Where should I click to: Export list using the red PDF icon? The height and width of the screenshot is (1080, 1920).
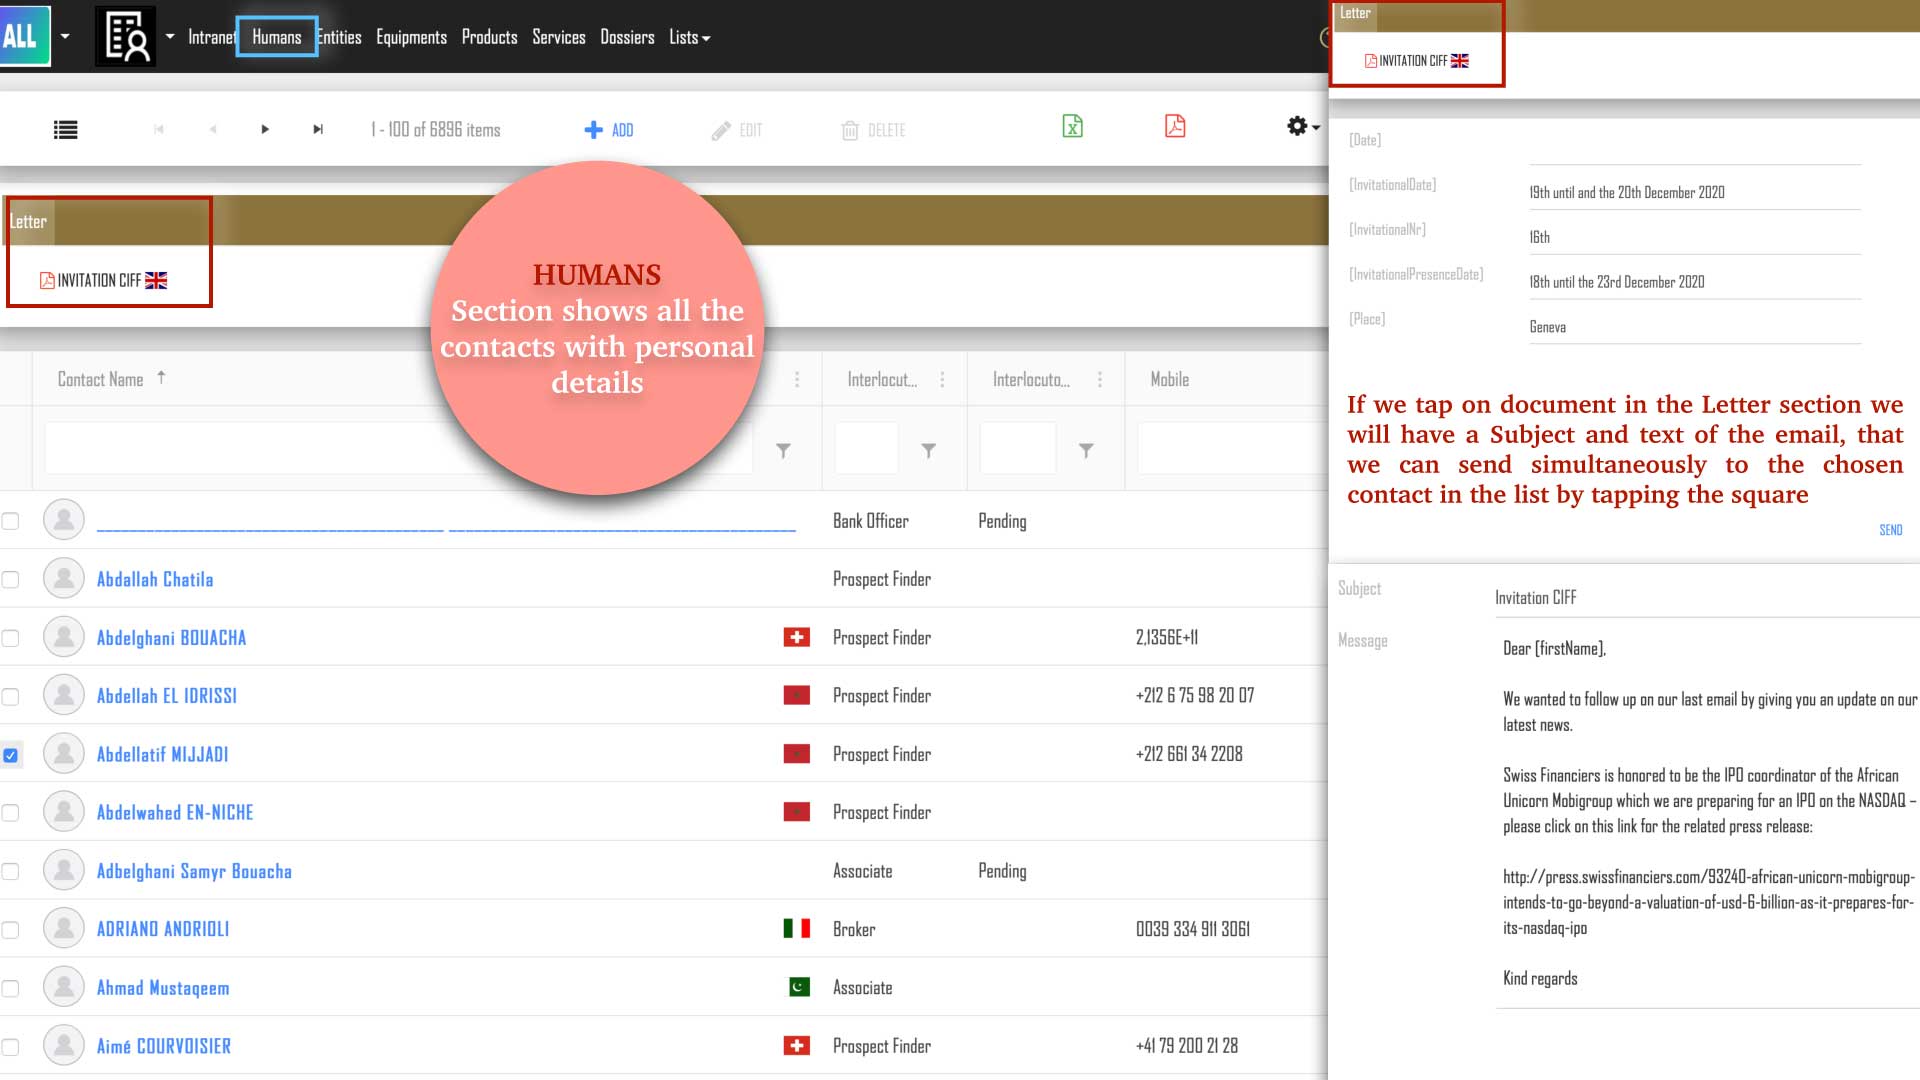coord(1175,127)
